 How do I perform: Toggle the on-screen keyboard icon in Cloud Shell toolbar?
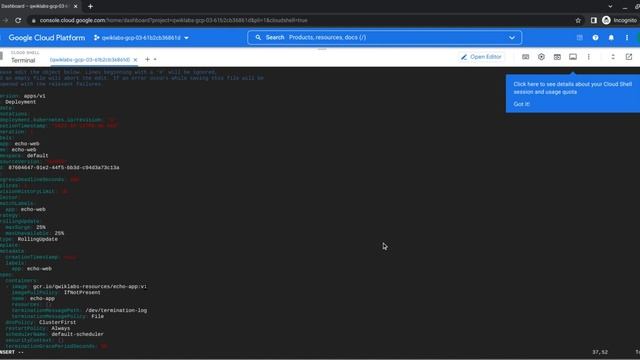[525, 57]
